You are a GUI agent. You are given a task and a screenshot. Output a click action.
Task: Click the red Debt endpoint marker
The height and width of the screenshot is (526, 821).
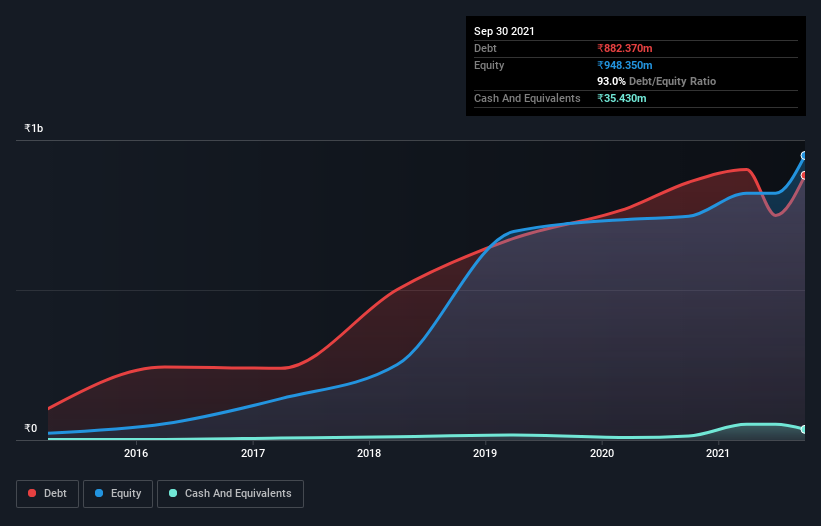pyautogui.click(x=804, y=175)
